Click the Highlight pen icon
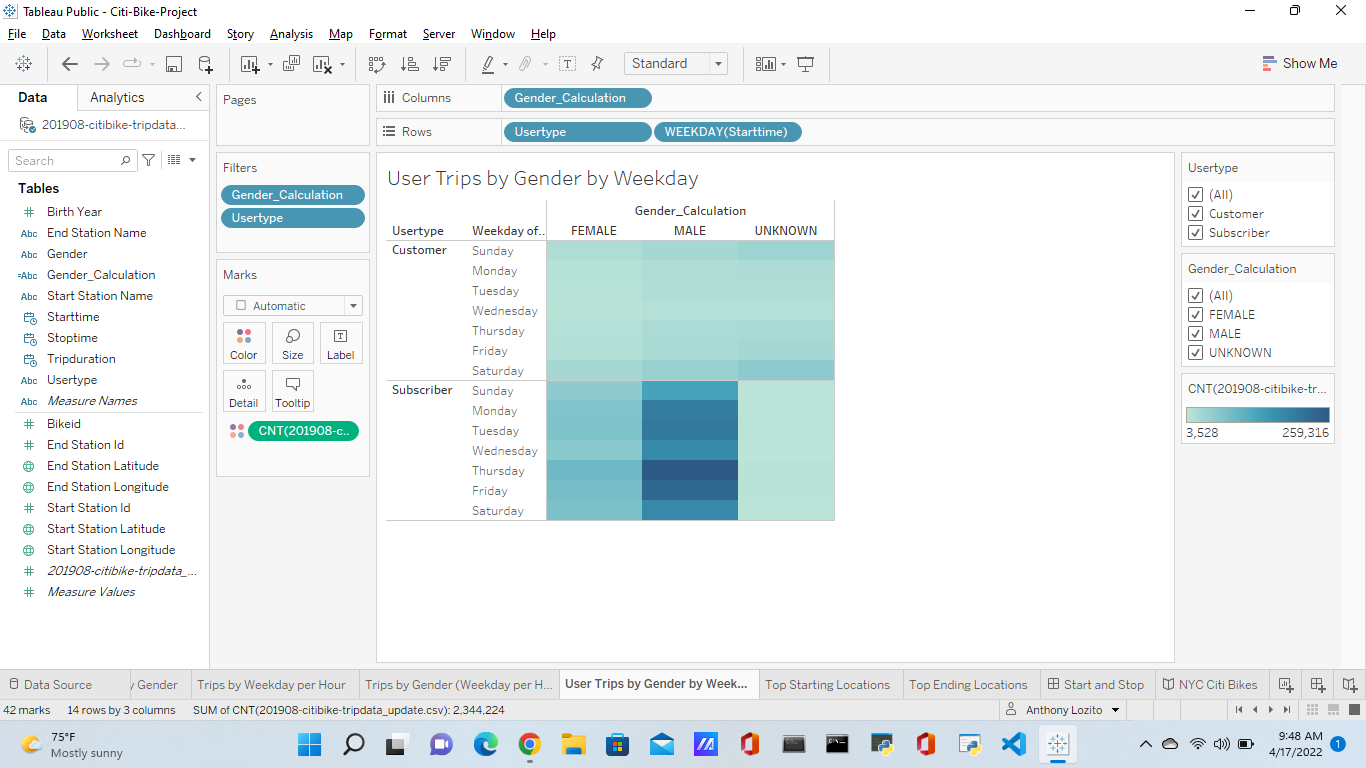1366x768 pixels. (488, 64)
